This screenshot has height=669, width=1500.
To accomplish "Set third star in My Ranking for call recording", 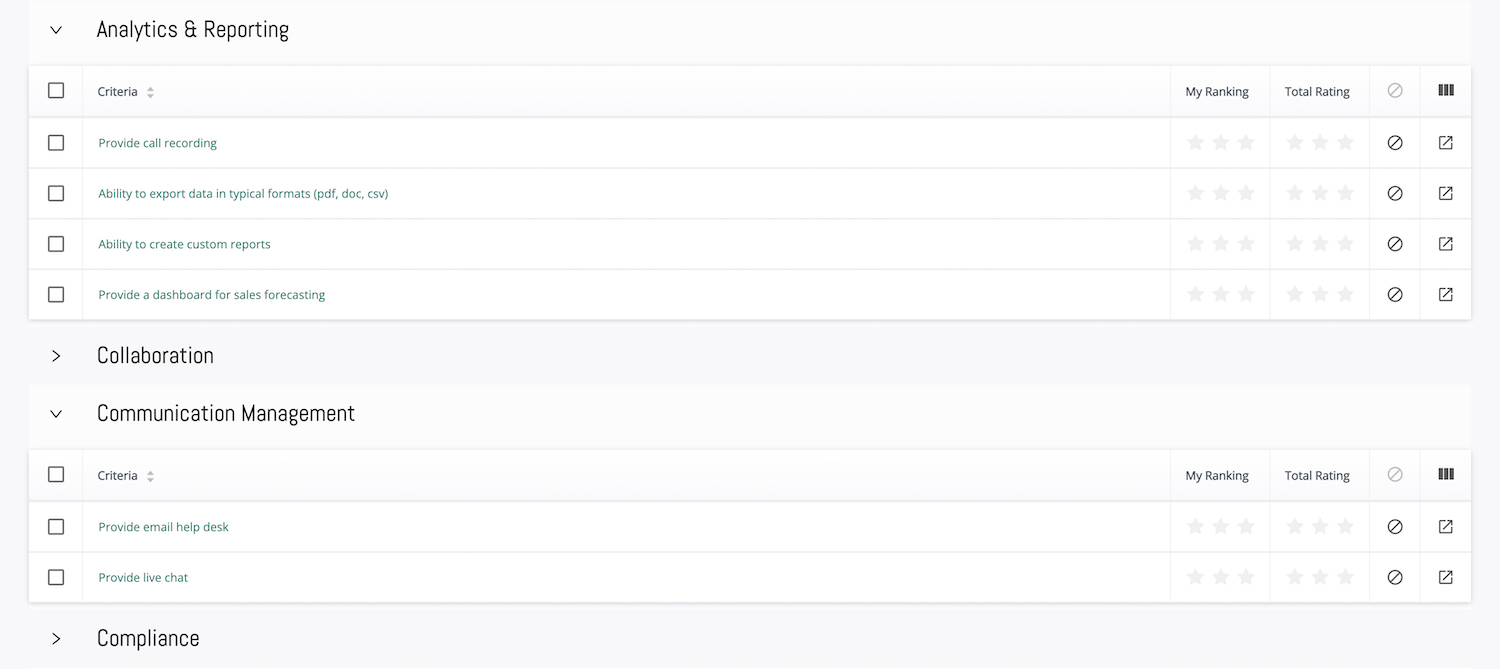I will tap(1246, 142).
